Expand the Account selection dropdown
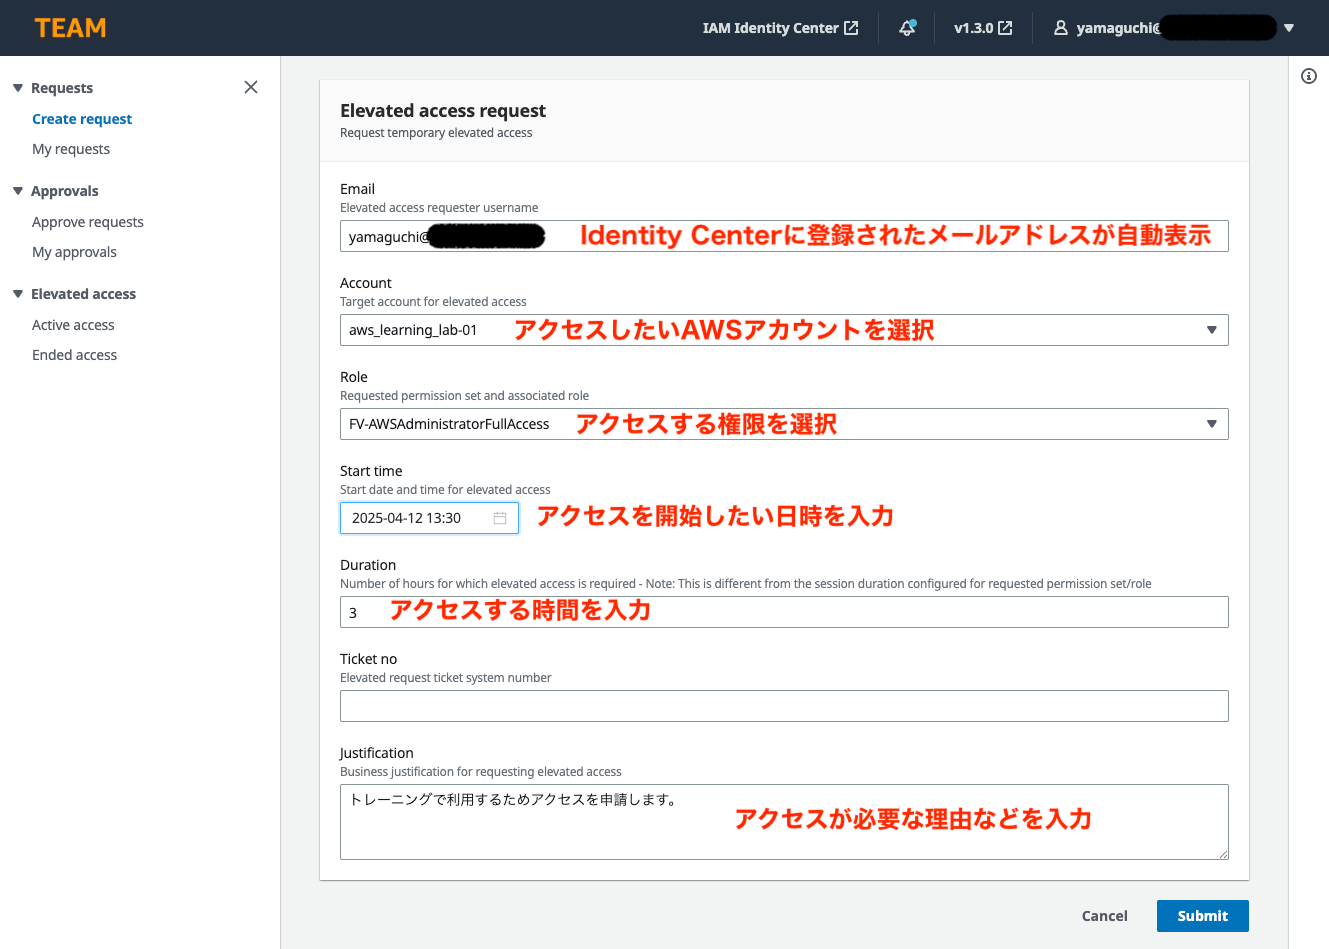Screen dimensions: 1329x949 pyautogui.click(x=1211, y=330)
